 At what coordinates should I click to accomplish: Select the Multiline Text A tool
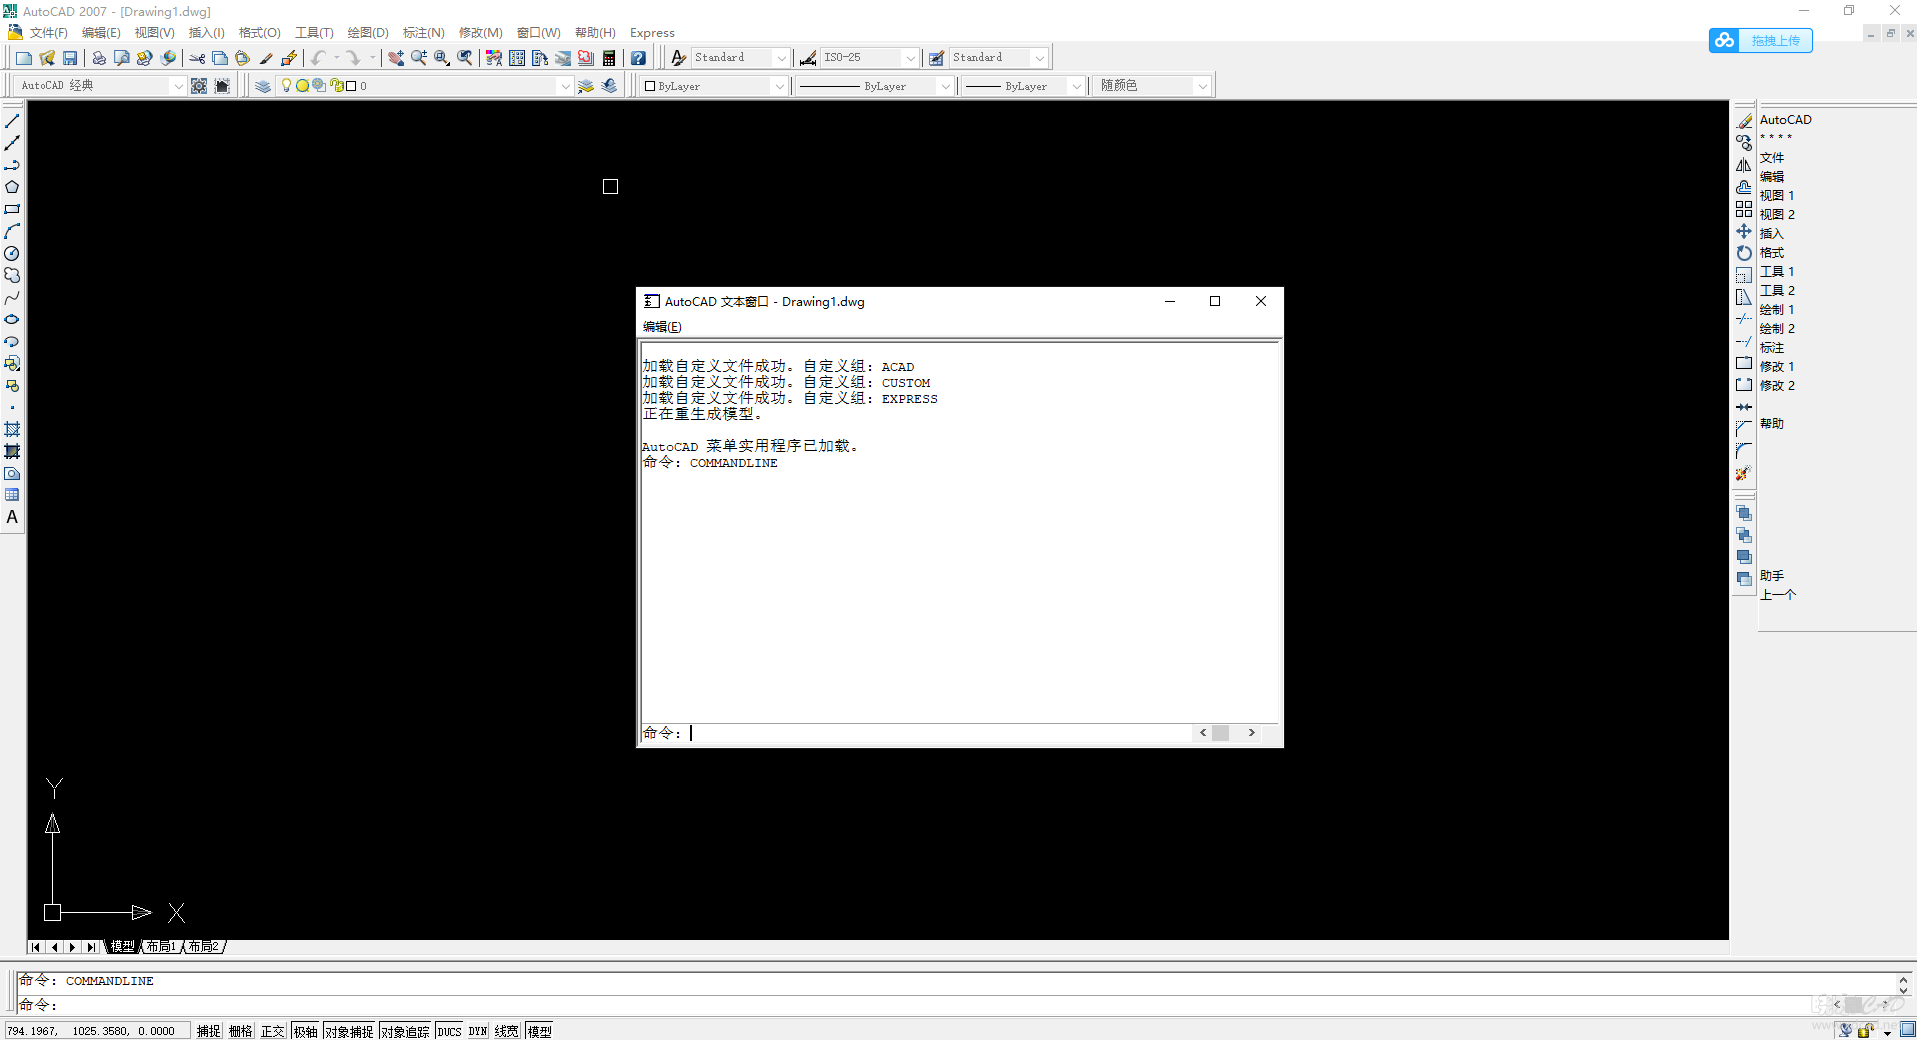click(12, 517)
